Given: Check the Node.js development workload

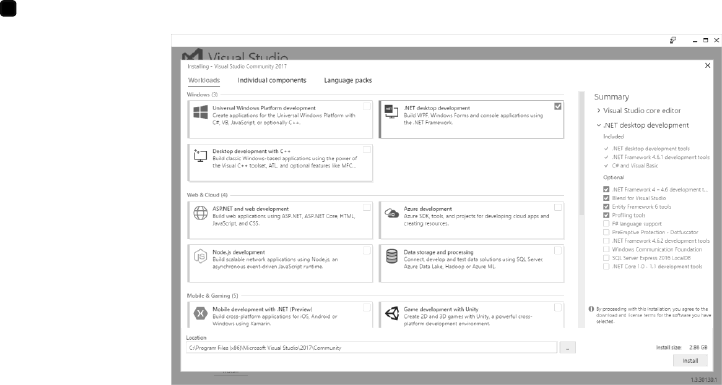Looking at the screenshot, I should 367,251.
